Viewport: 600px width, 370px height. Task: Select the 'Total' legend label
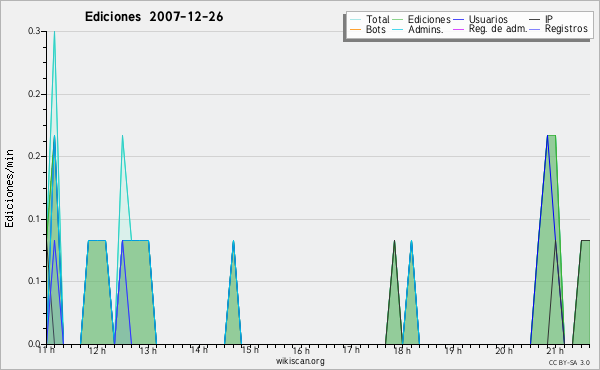point(378,19)
